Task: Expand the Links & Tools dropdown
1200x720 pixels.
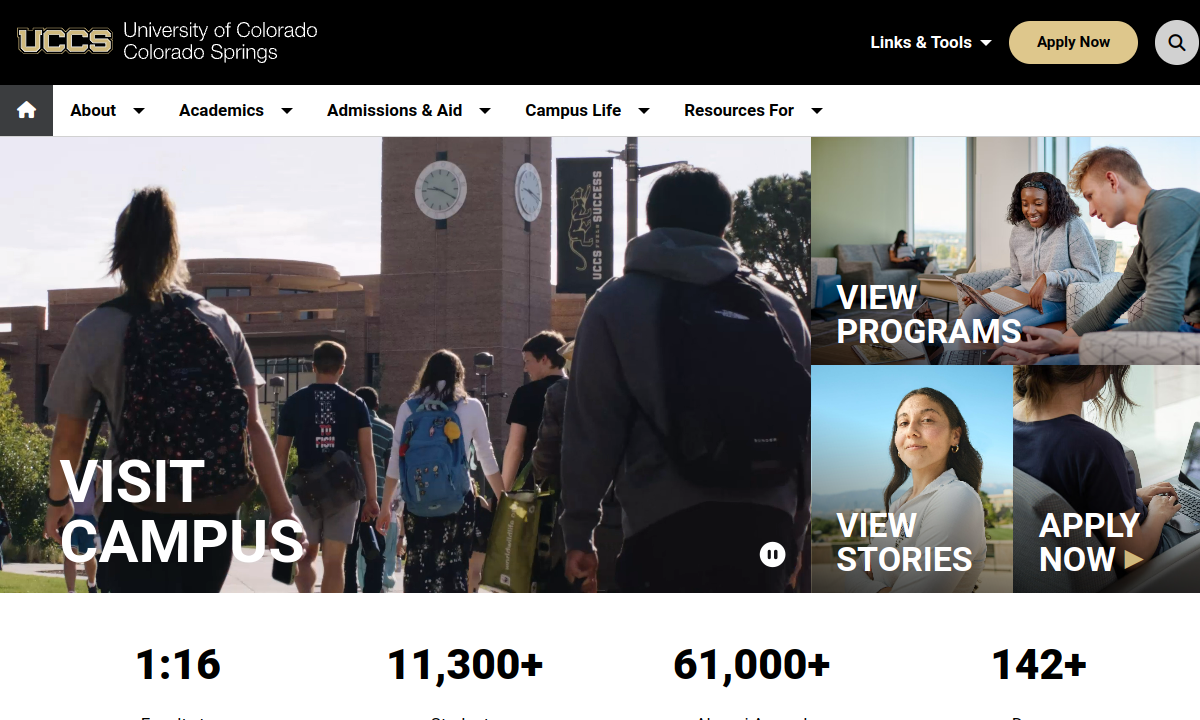Action: tap(930, 42)
